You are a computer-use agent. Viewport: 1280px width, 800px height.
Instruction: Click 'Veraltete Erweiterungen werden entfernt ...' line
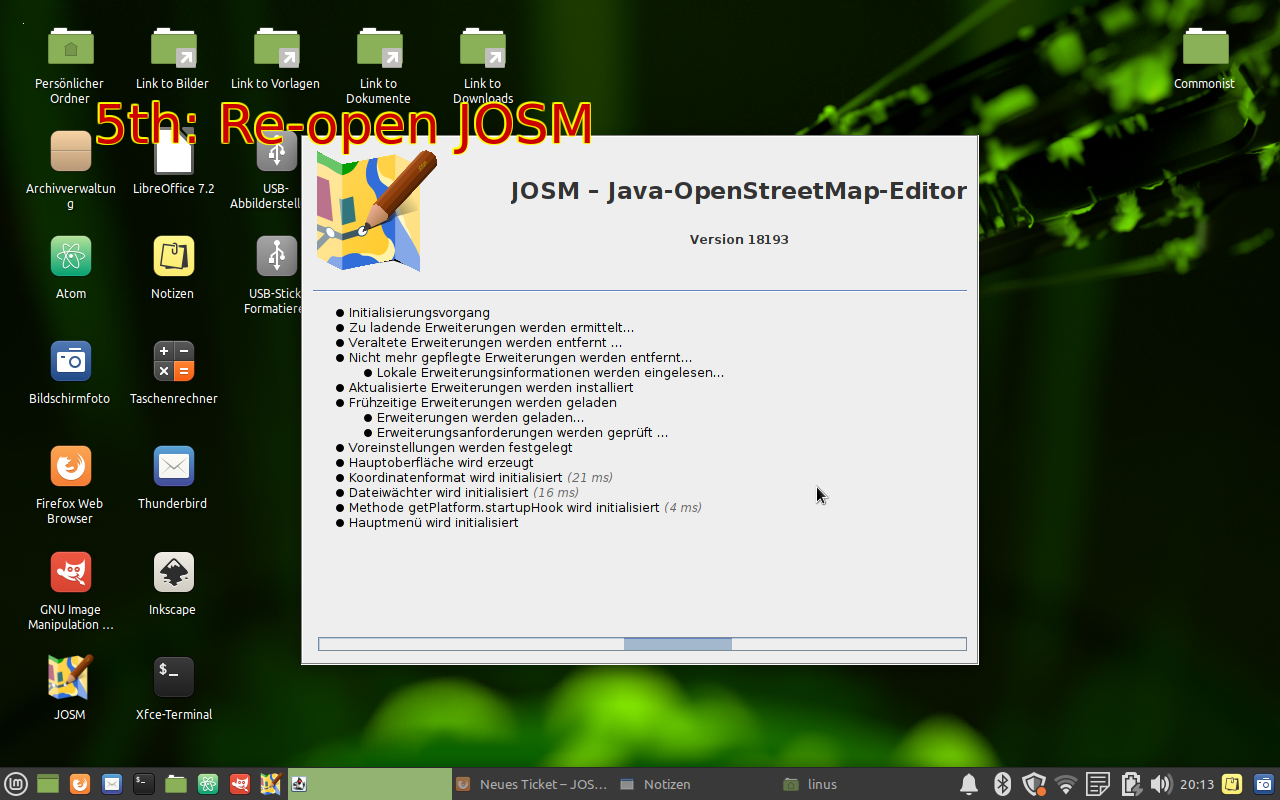485,343
